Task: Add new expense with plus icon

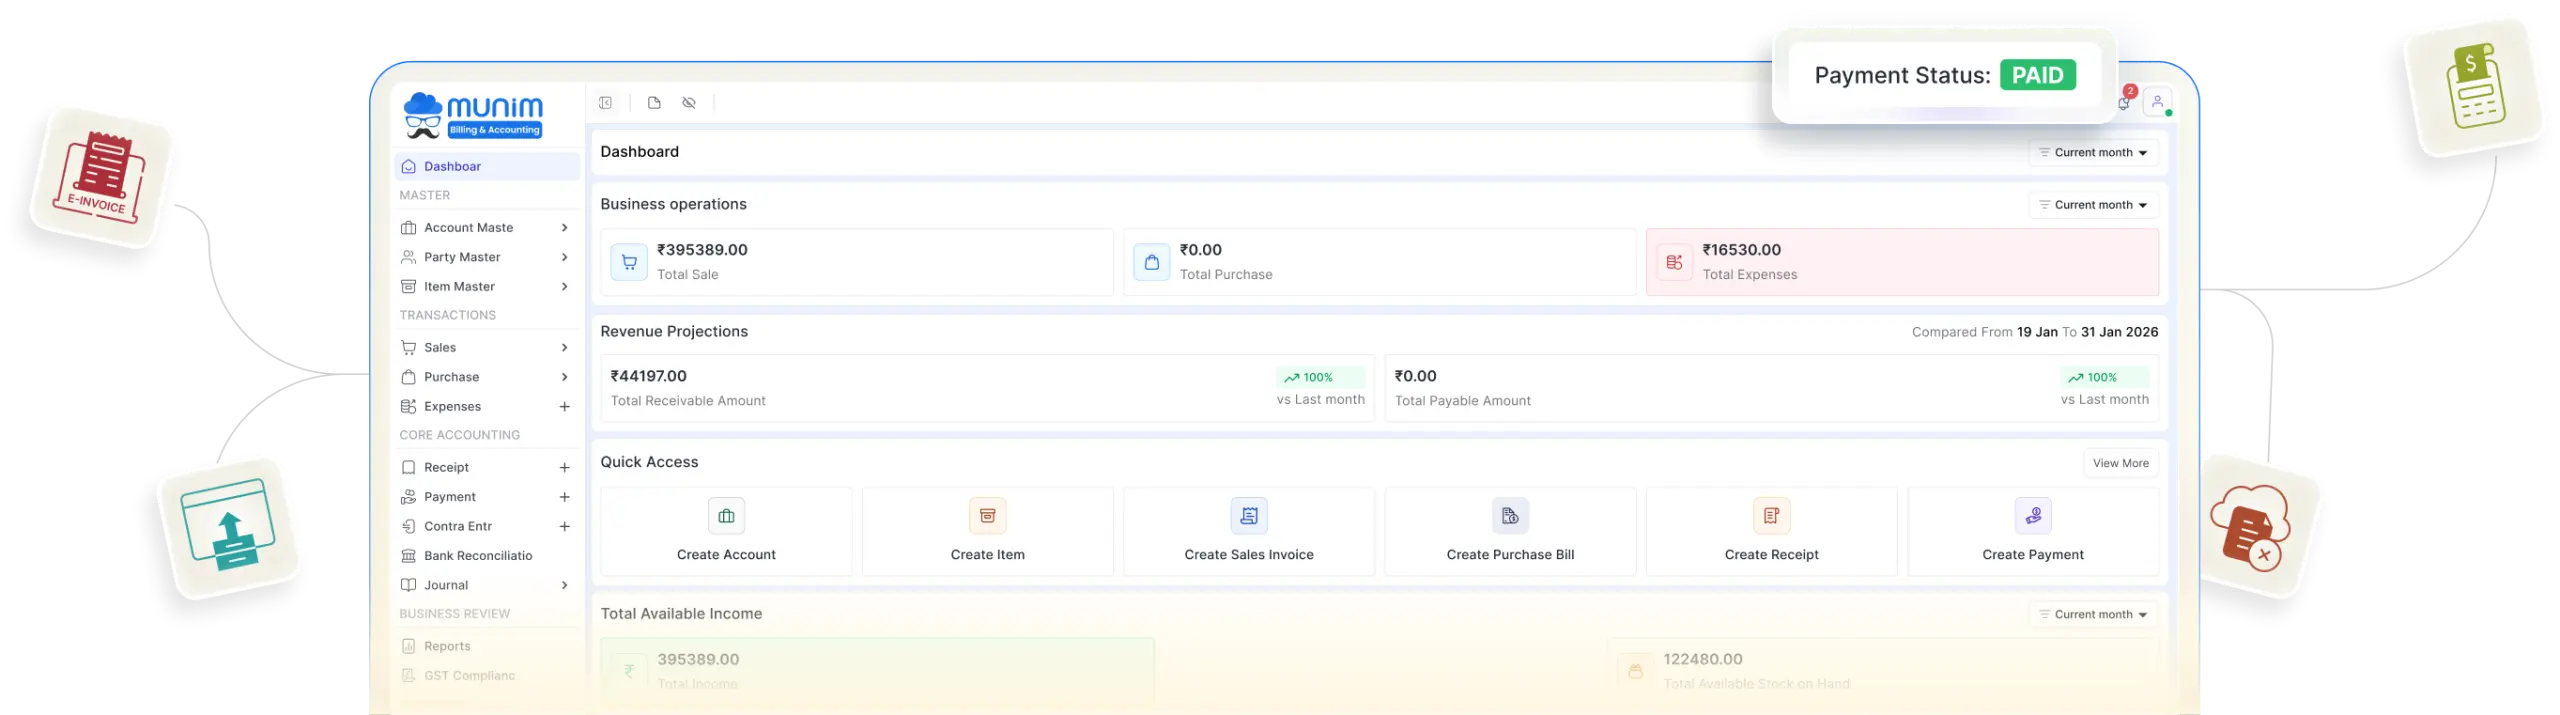Action: [x=565, y=407]
